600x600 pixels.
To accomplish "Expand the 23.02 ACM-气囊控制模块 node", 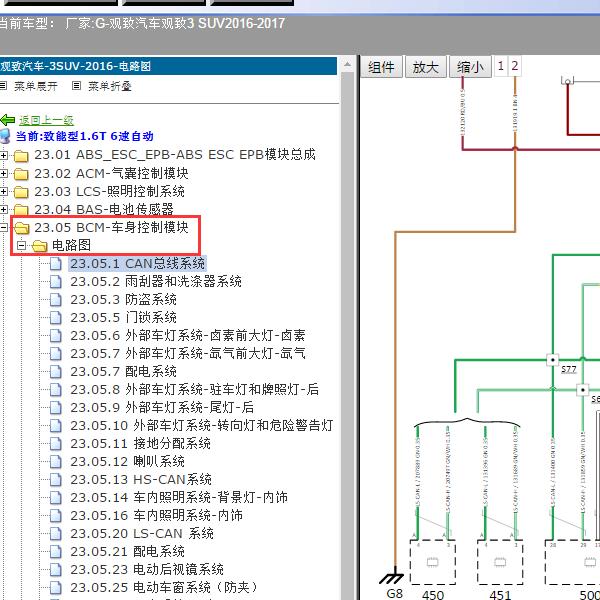I will pyautogui.click(x=3, y=174).
